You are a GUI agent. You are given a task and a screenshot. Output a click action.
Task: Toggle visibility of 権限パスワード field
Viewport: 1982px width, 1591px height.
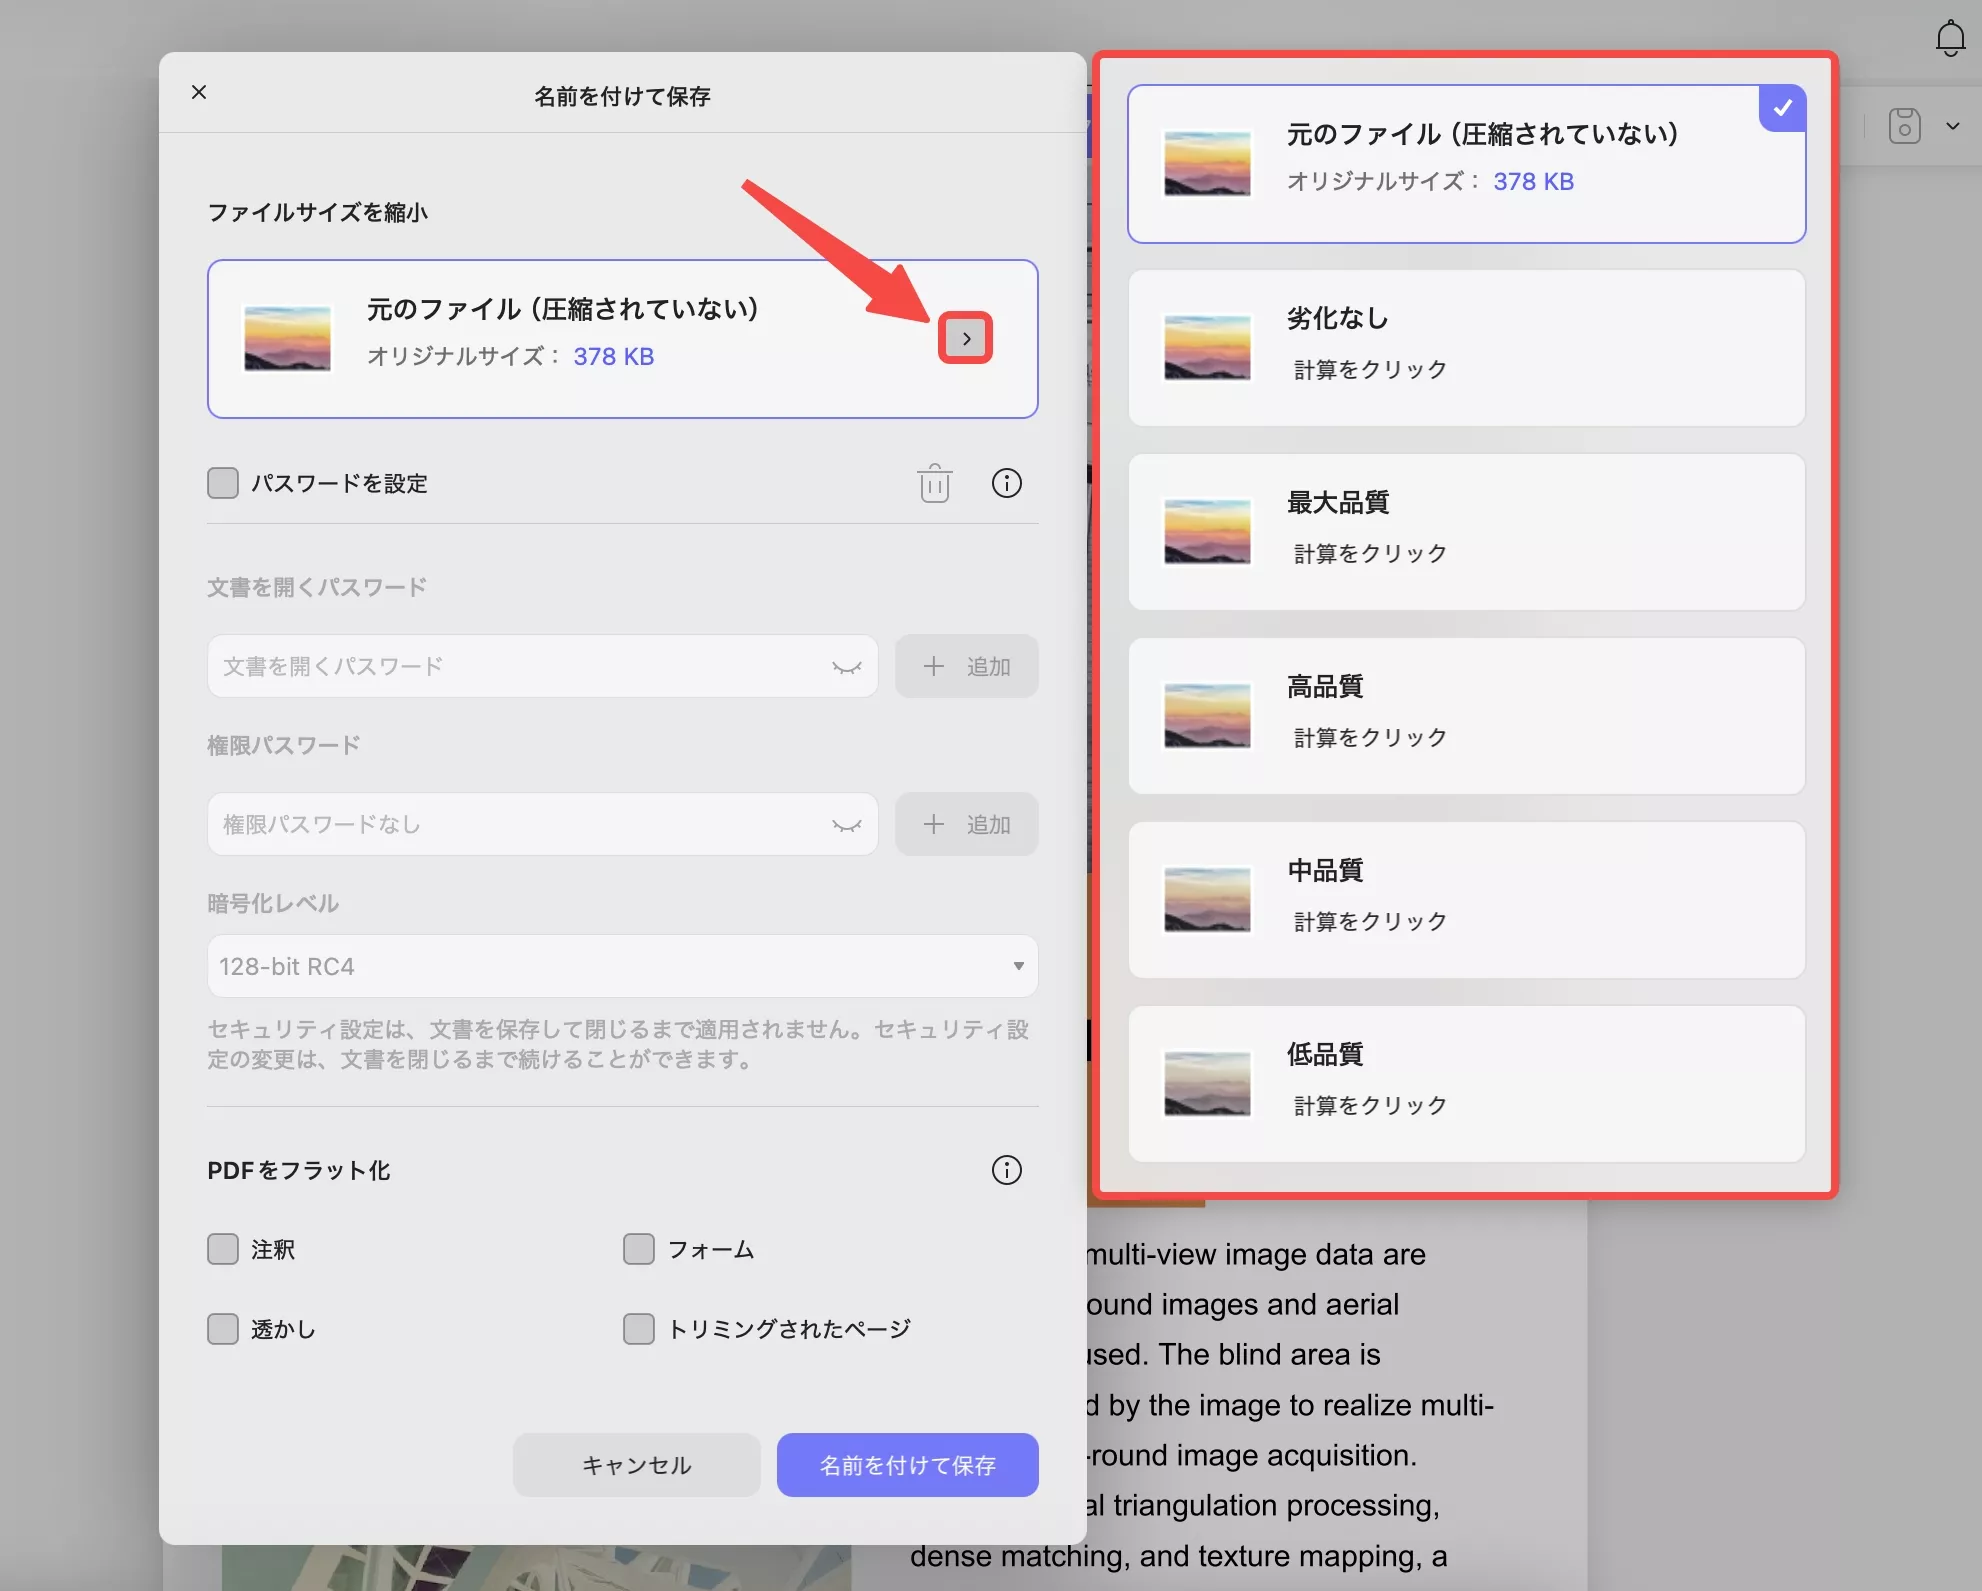[849, 824]
